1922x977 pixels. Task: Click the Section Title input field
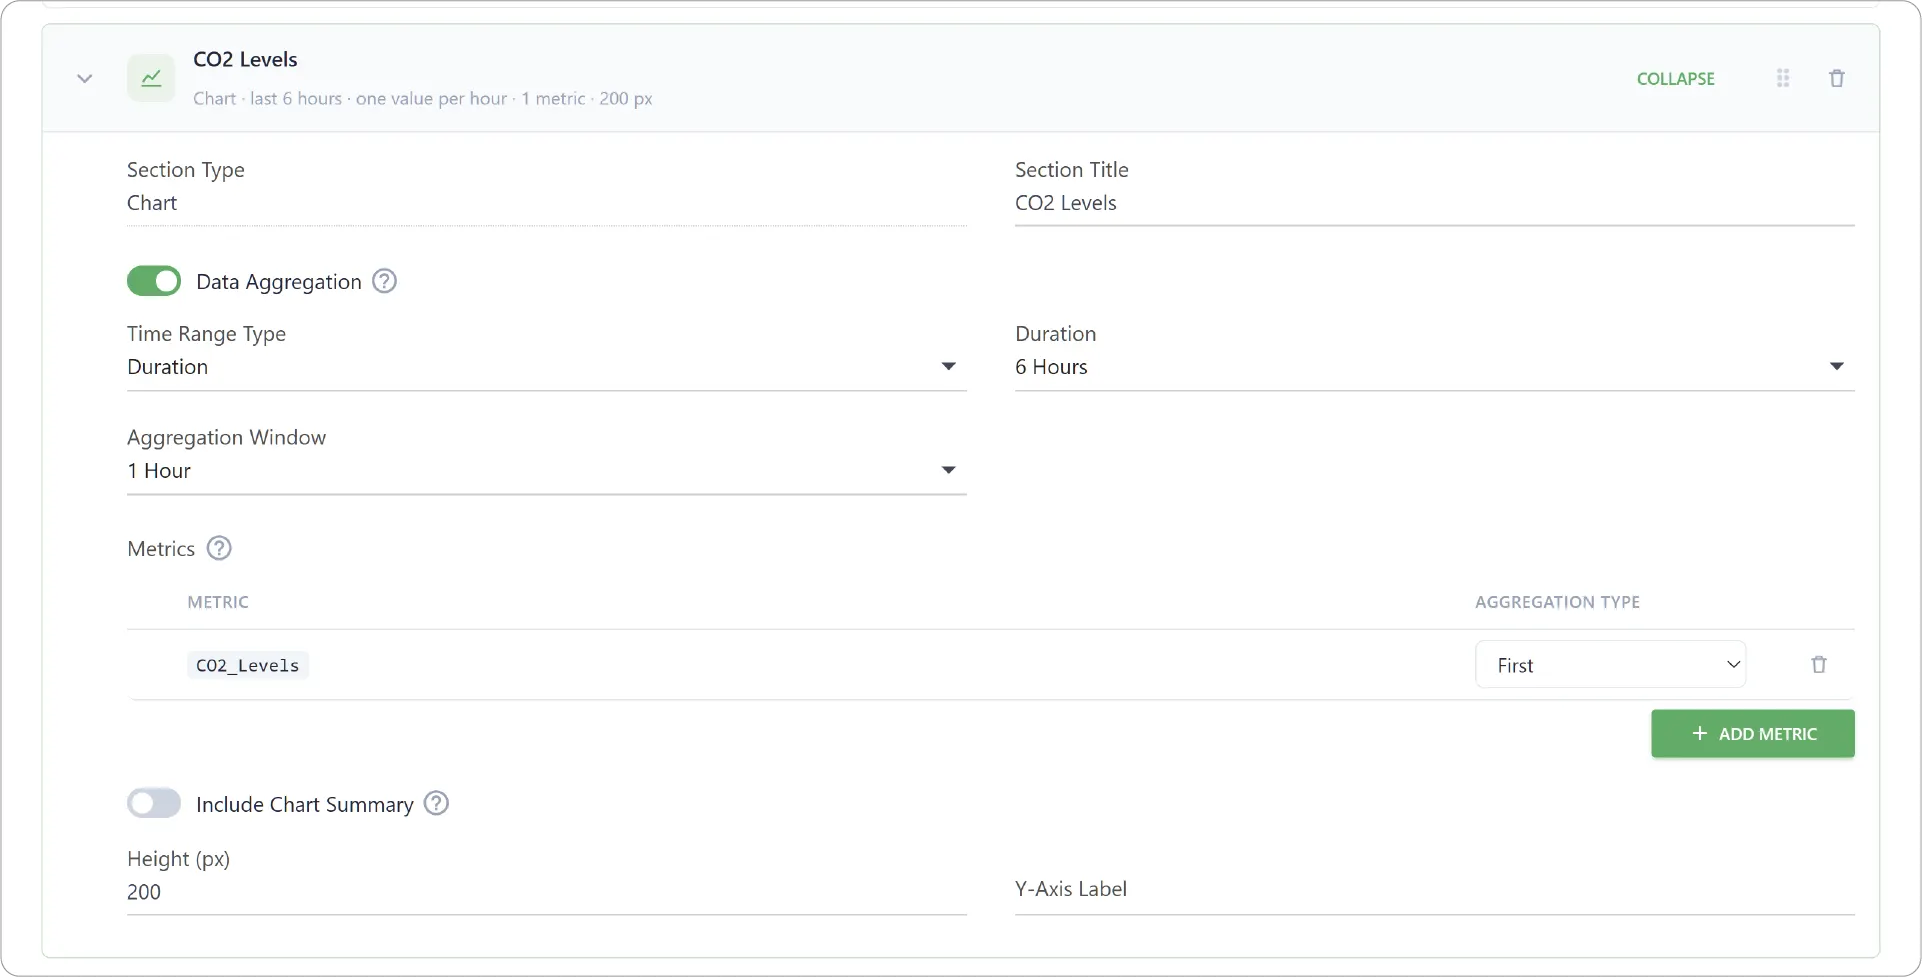pos(1435,203)
